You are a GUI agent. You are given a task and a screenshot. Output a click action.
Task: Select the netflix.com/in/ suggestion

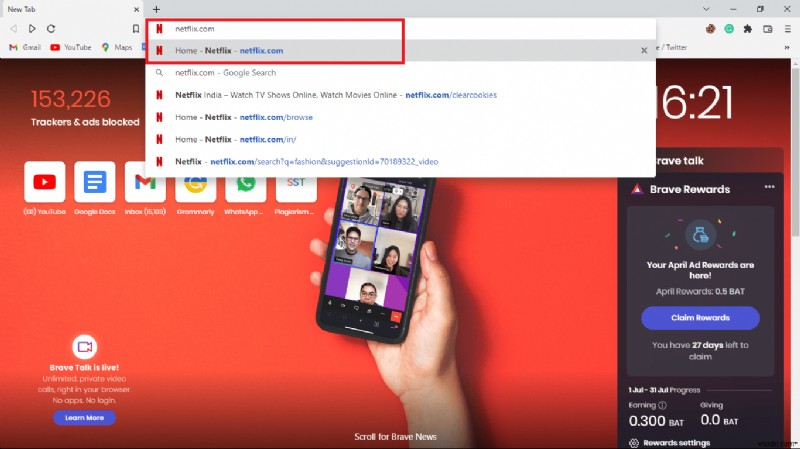click(401, 139)
